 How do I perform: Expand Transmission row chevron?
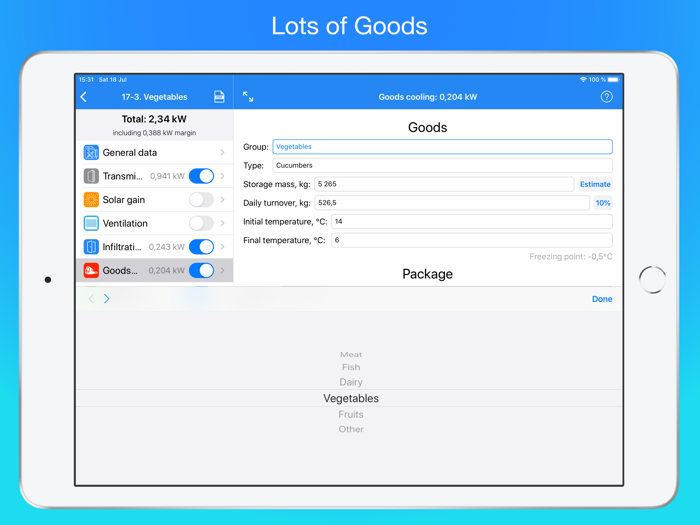point(222,176)
